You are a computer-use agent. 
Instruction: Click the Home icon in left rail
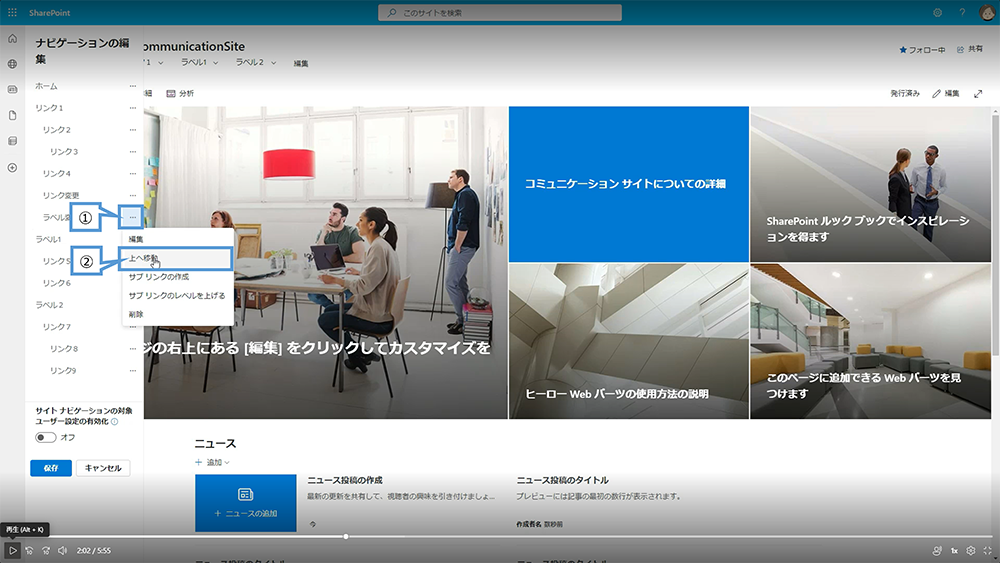[x=12, y=39]
